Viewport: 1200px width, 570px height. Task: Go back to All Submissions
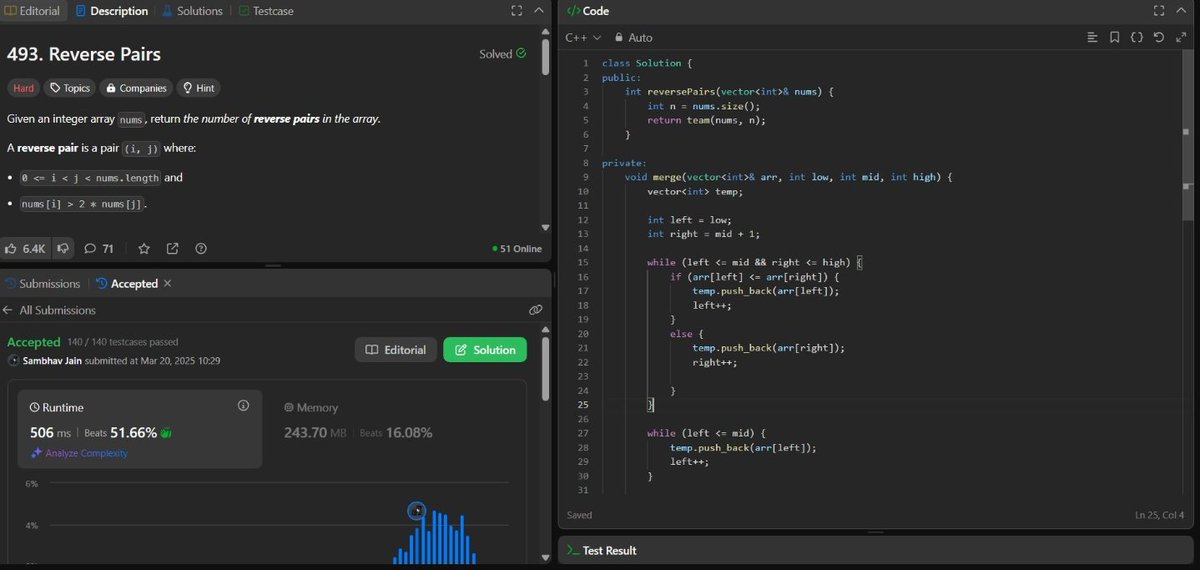coord(49,310)
